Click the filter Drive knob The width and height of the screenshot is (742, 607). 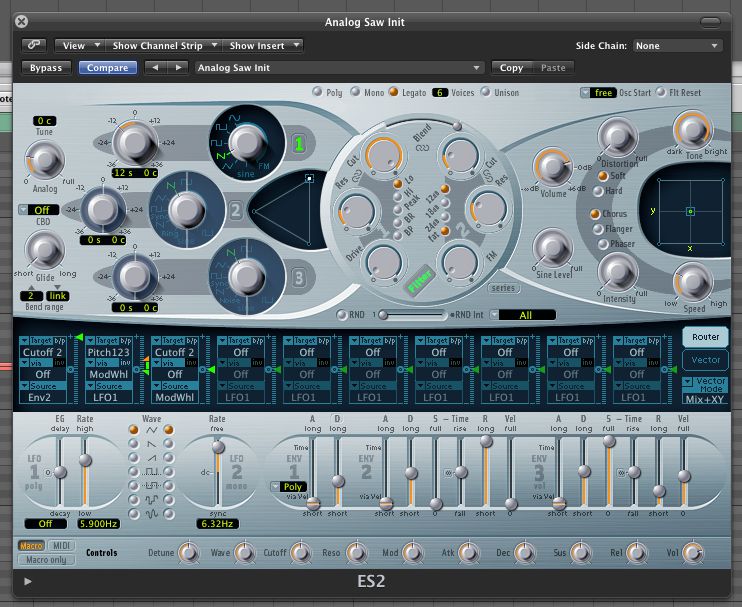tap(384, 261)
